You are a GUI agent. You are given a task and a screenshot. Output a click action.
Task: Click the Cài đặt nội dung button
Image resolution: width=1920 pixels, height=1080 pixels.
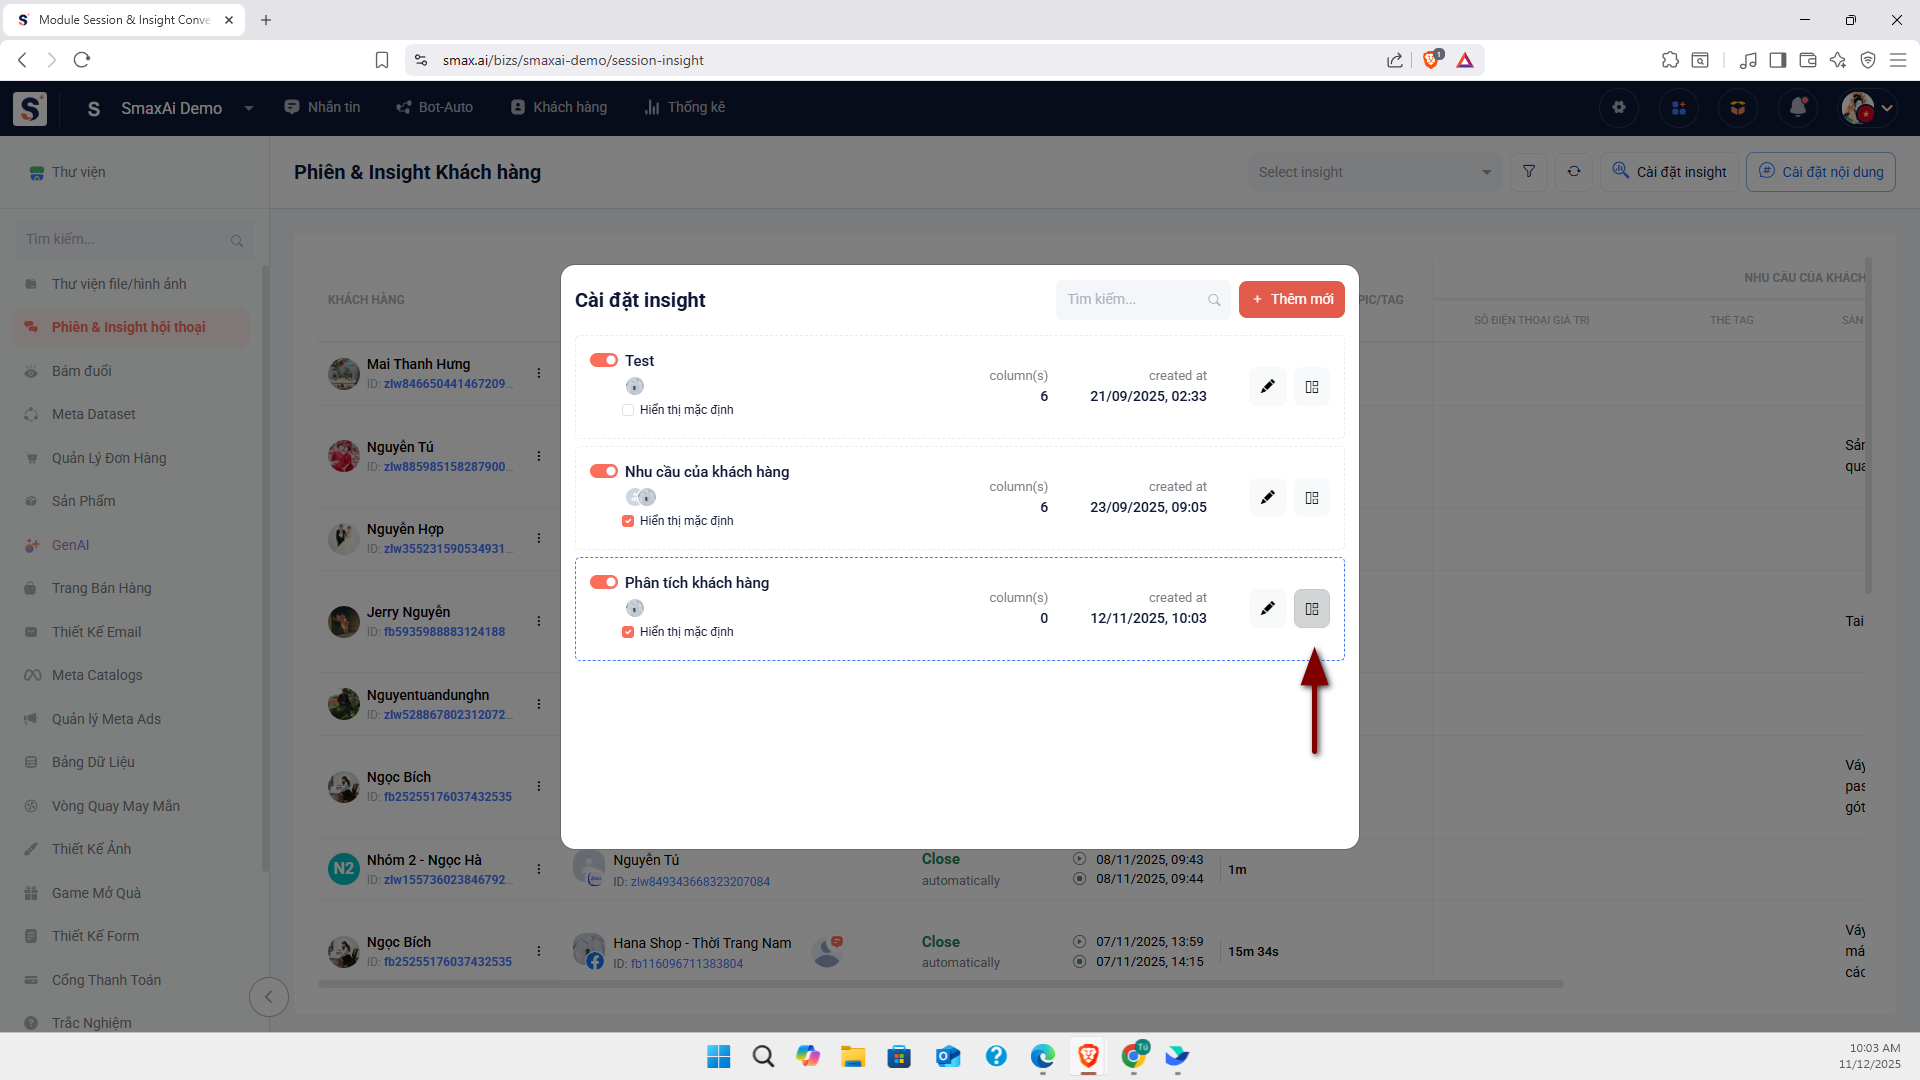pos(1820,172)
